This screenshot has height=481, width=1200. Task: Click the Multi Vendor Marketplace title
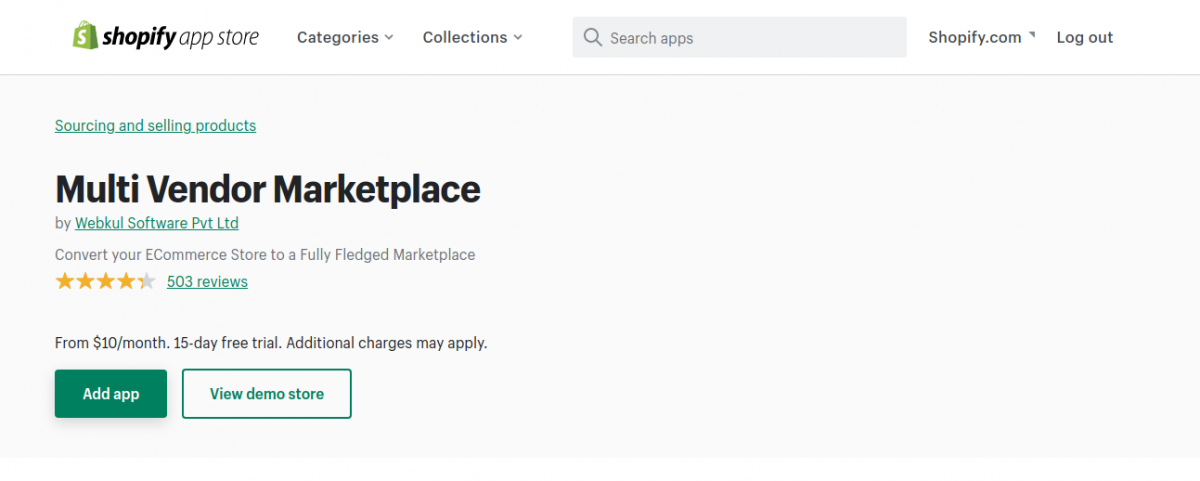tap(268, 188)
